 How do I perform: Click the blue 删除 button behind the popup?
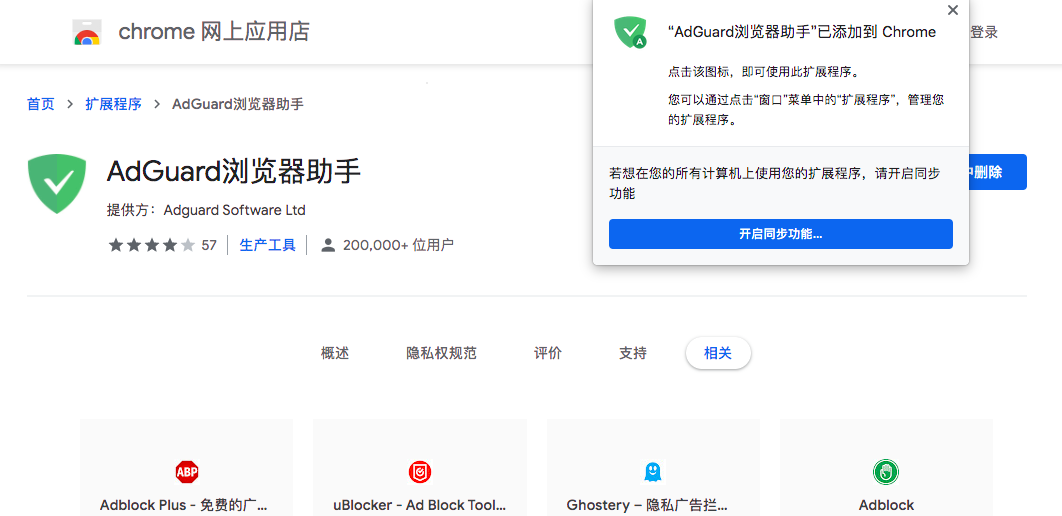(x=998, y=172)
